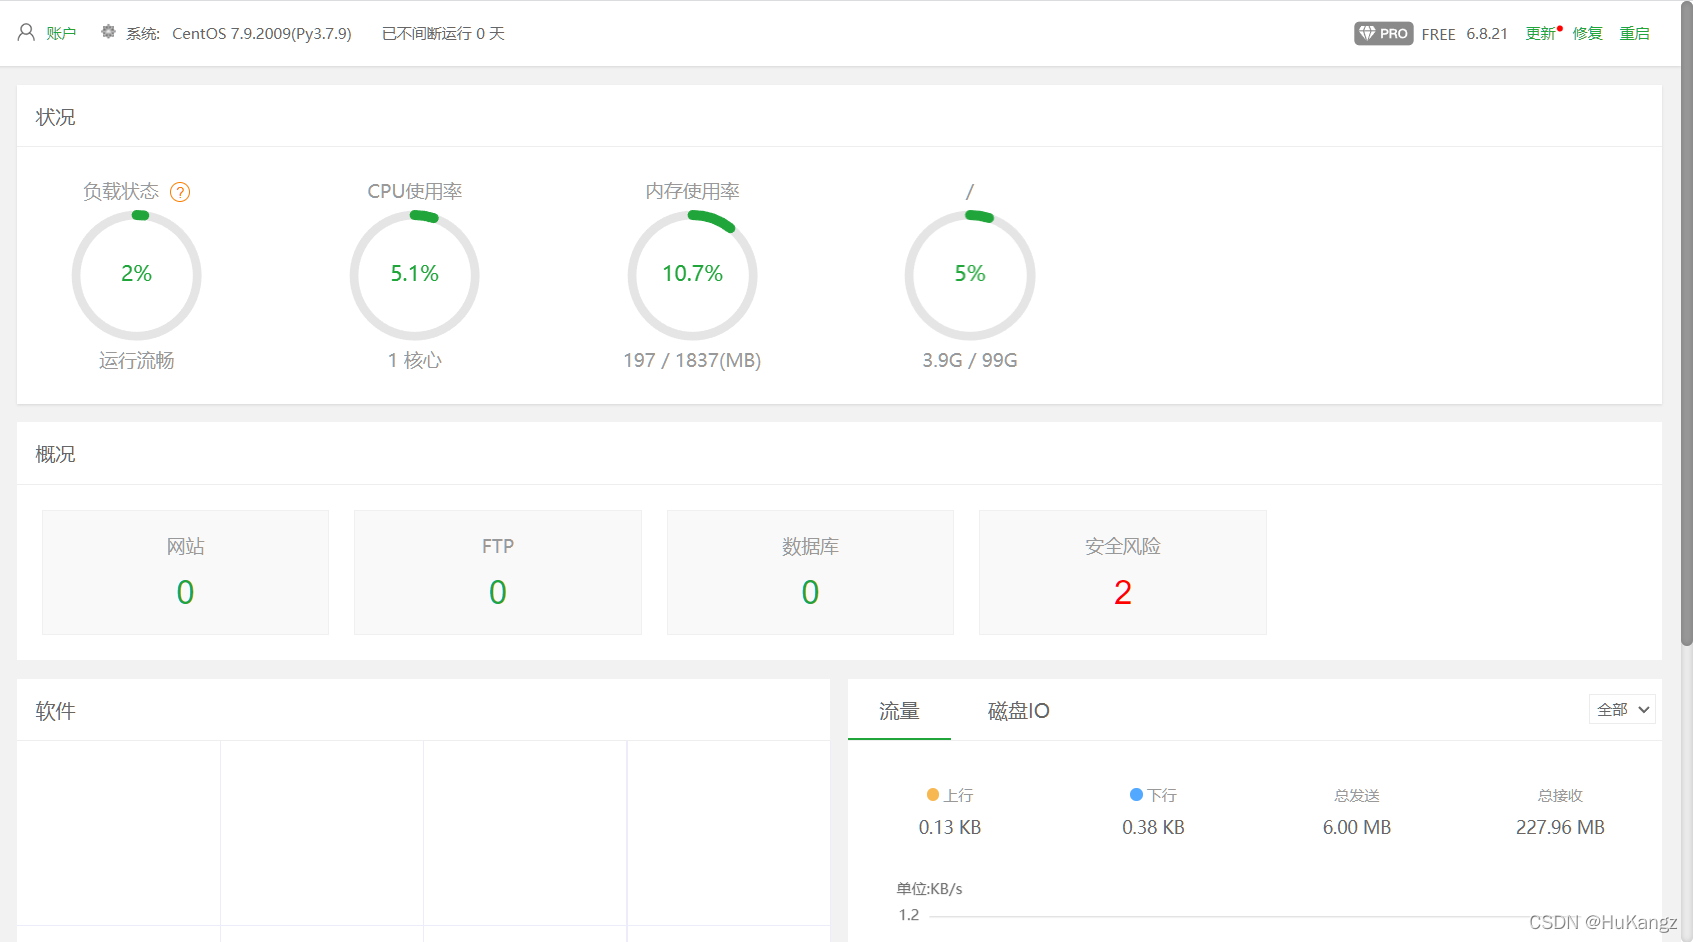Open the load status help question mark
This screenshot has height=942, width=1693.
tap(180, 192)
